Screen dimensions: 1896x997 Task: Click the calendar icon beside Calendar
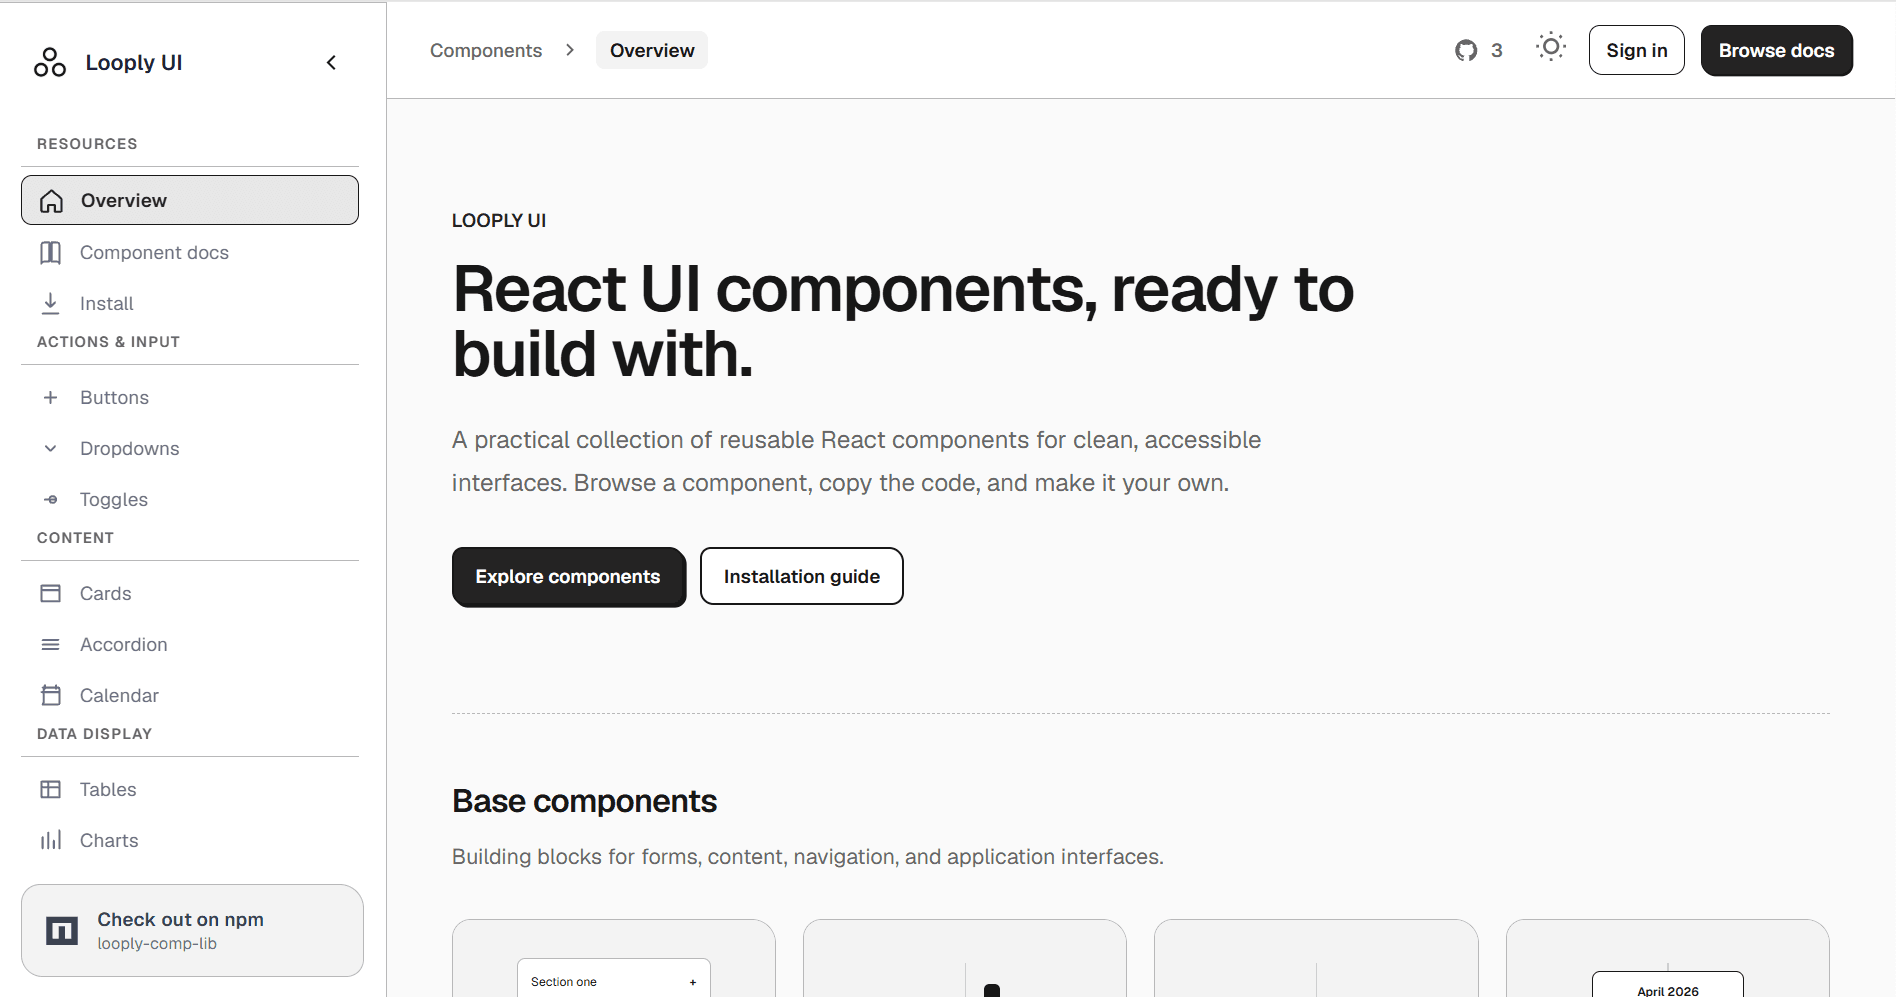[x=50, y=695]
